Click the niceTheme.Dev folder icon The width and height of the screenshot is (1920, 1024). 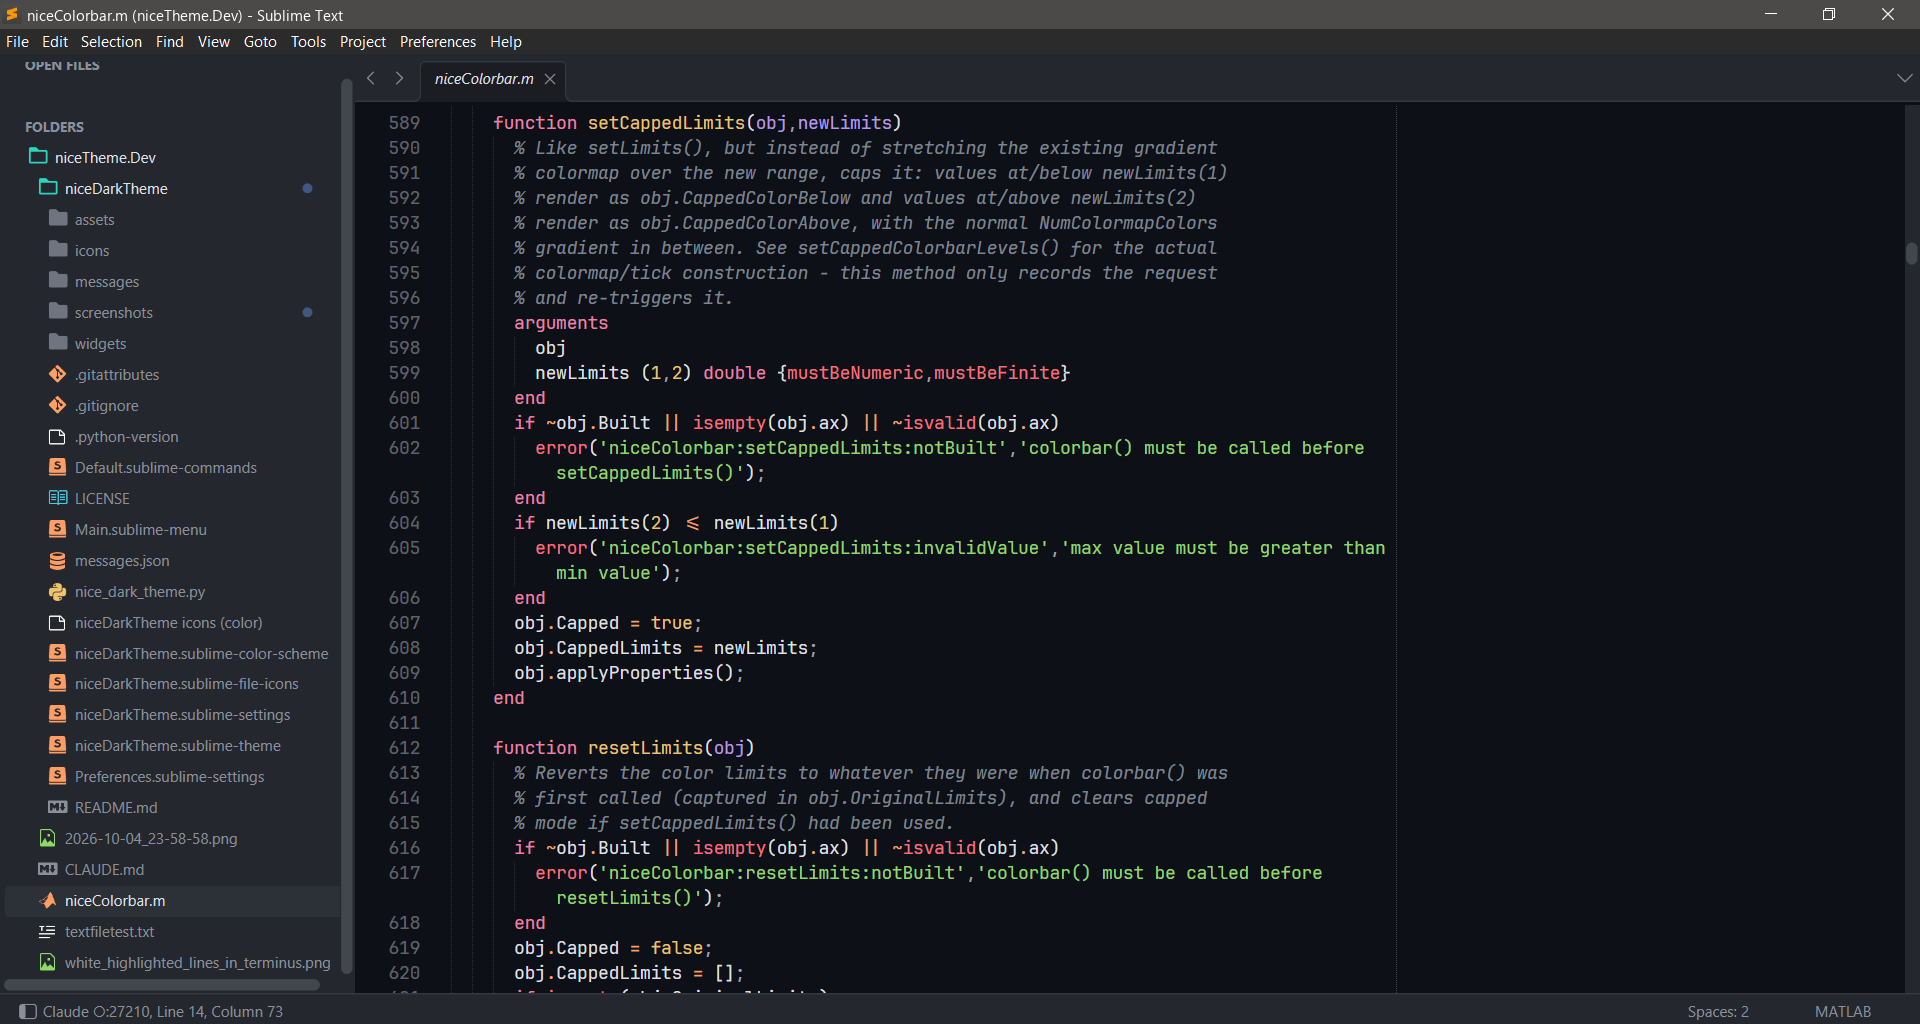[x=38, y=156]
